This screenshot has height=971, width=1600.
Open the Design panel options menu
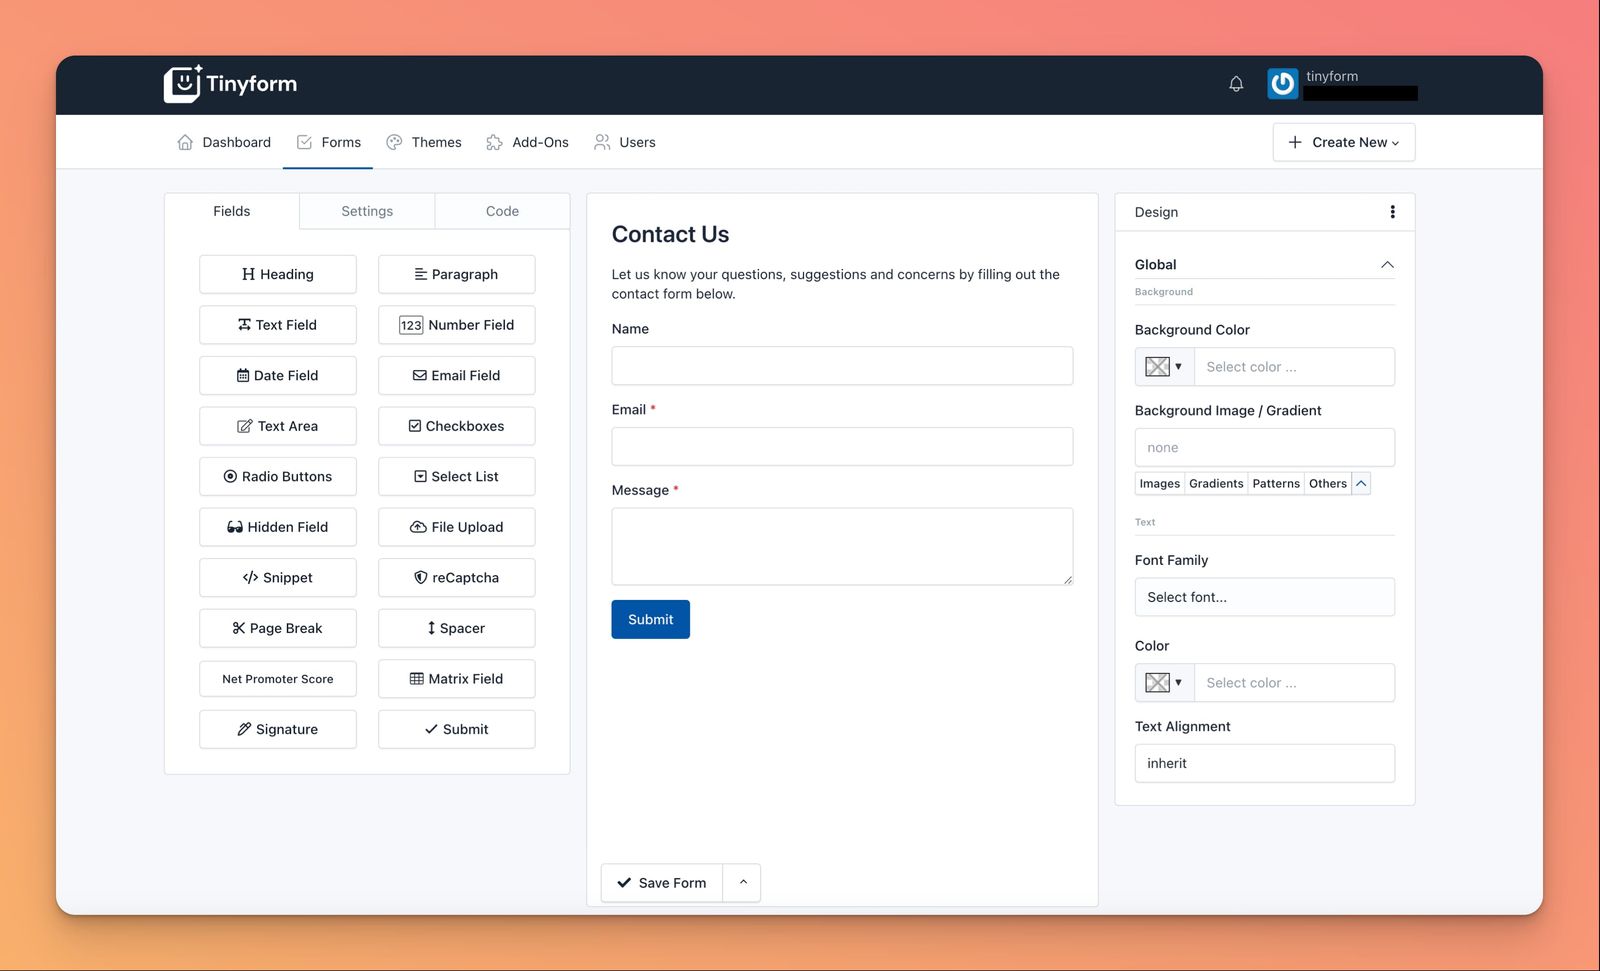click(x=1392, y=211)
